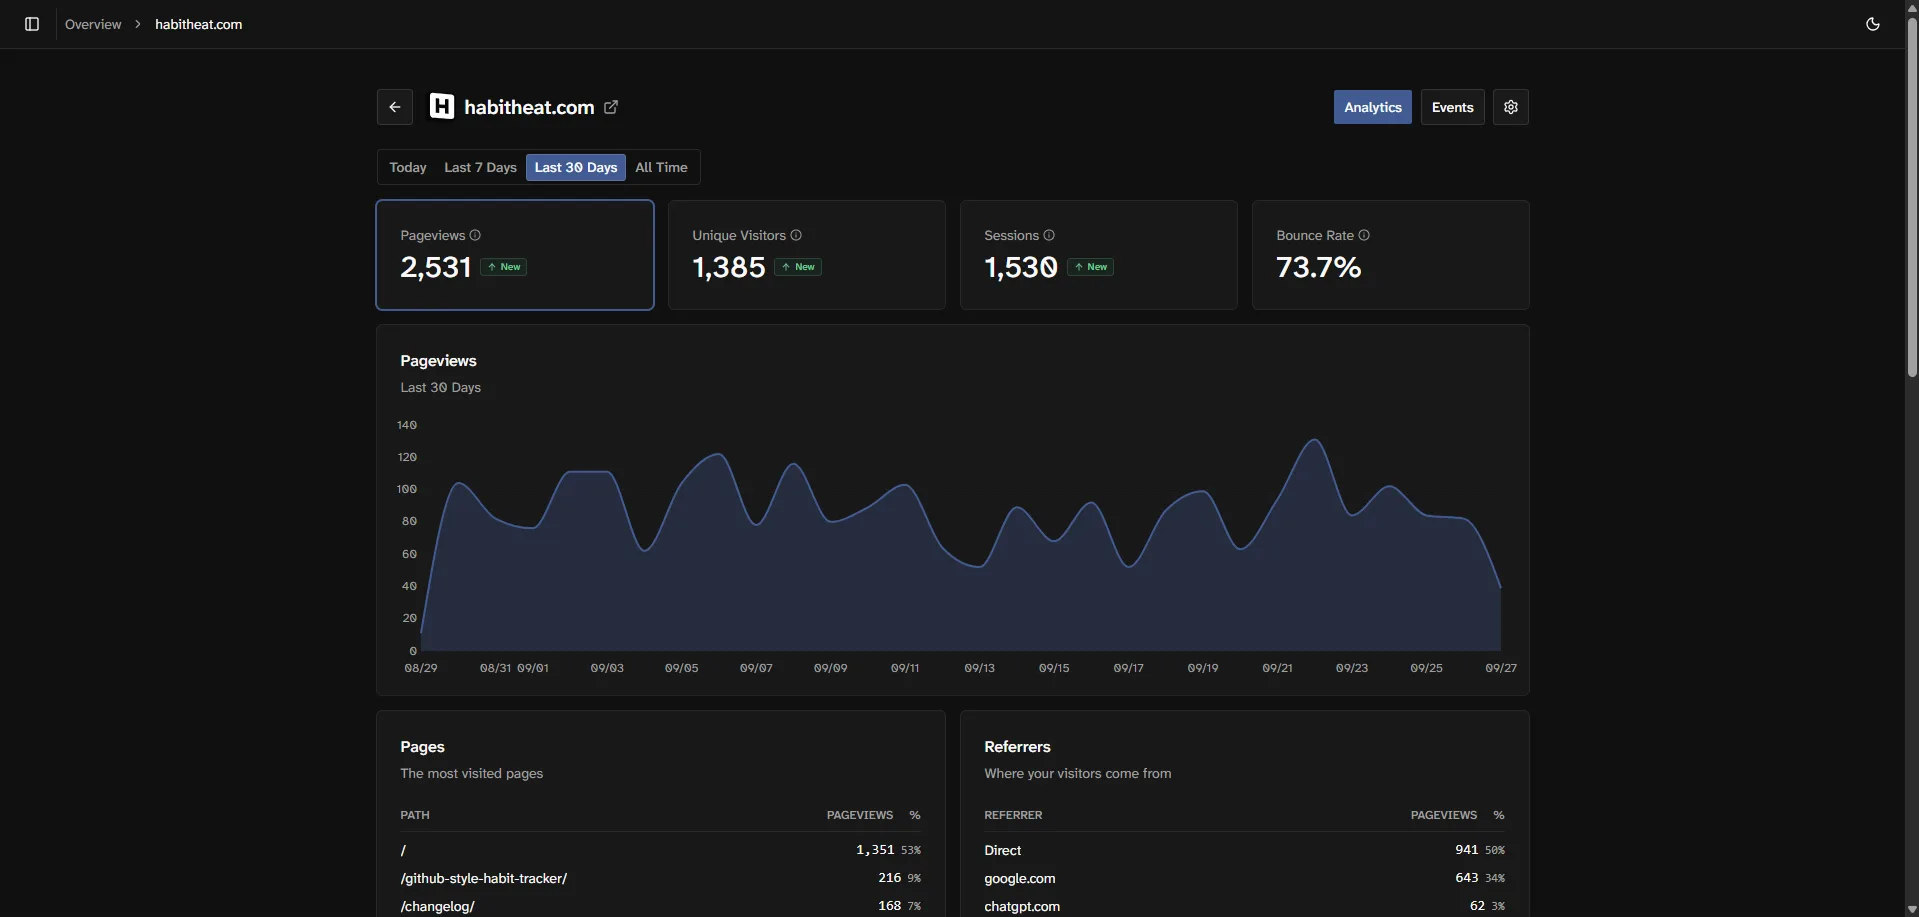Click the /changelog/ path

click(437, 906)
